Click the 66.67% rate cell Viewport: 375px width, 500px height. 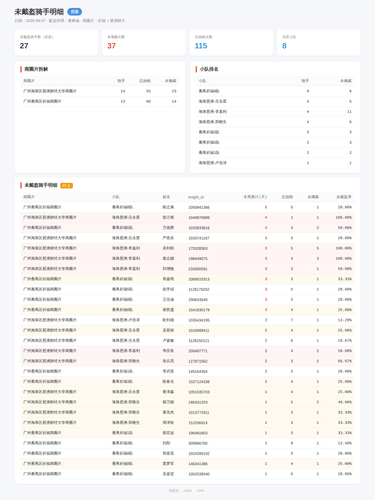click(x=345, y=361)
